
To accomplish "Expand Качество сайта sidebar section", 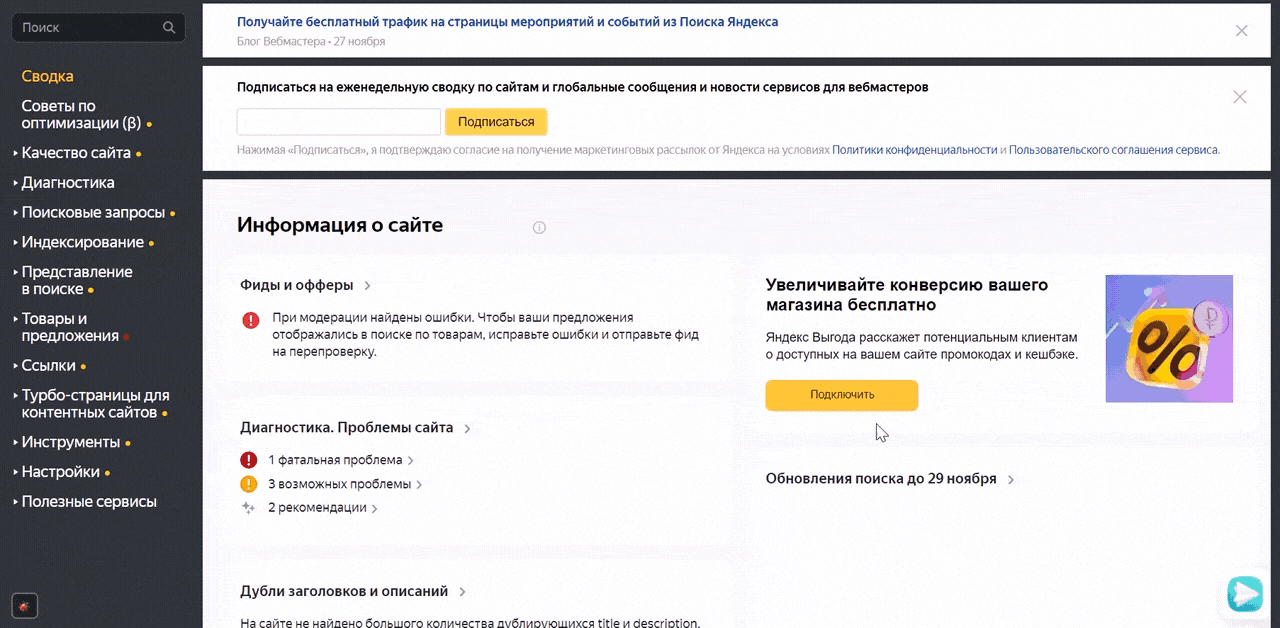I will click(x=76, y=153).
